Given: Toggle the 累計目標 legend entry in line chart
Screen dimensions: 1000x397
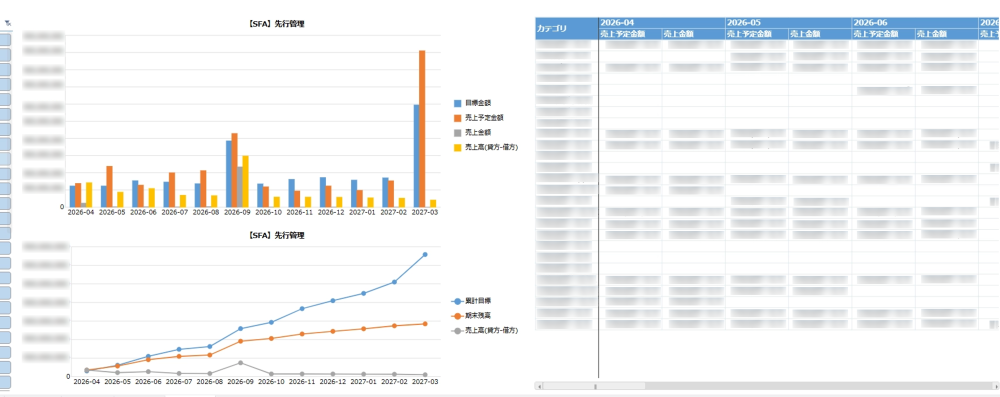Looking at the screenshot, I should click(471, 301).
